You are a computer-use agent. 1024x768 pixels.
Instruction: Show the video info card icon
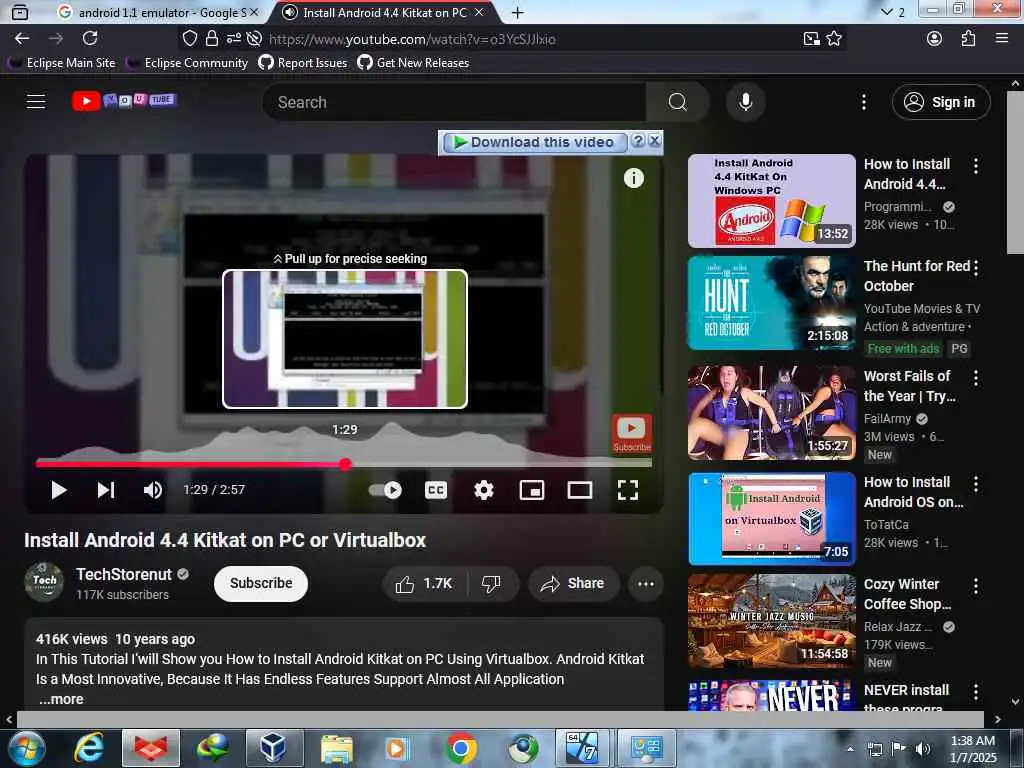(x=633, y=178)
